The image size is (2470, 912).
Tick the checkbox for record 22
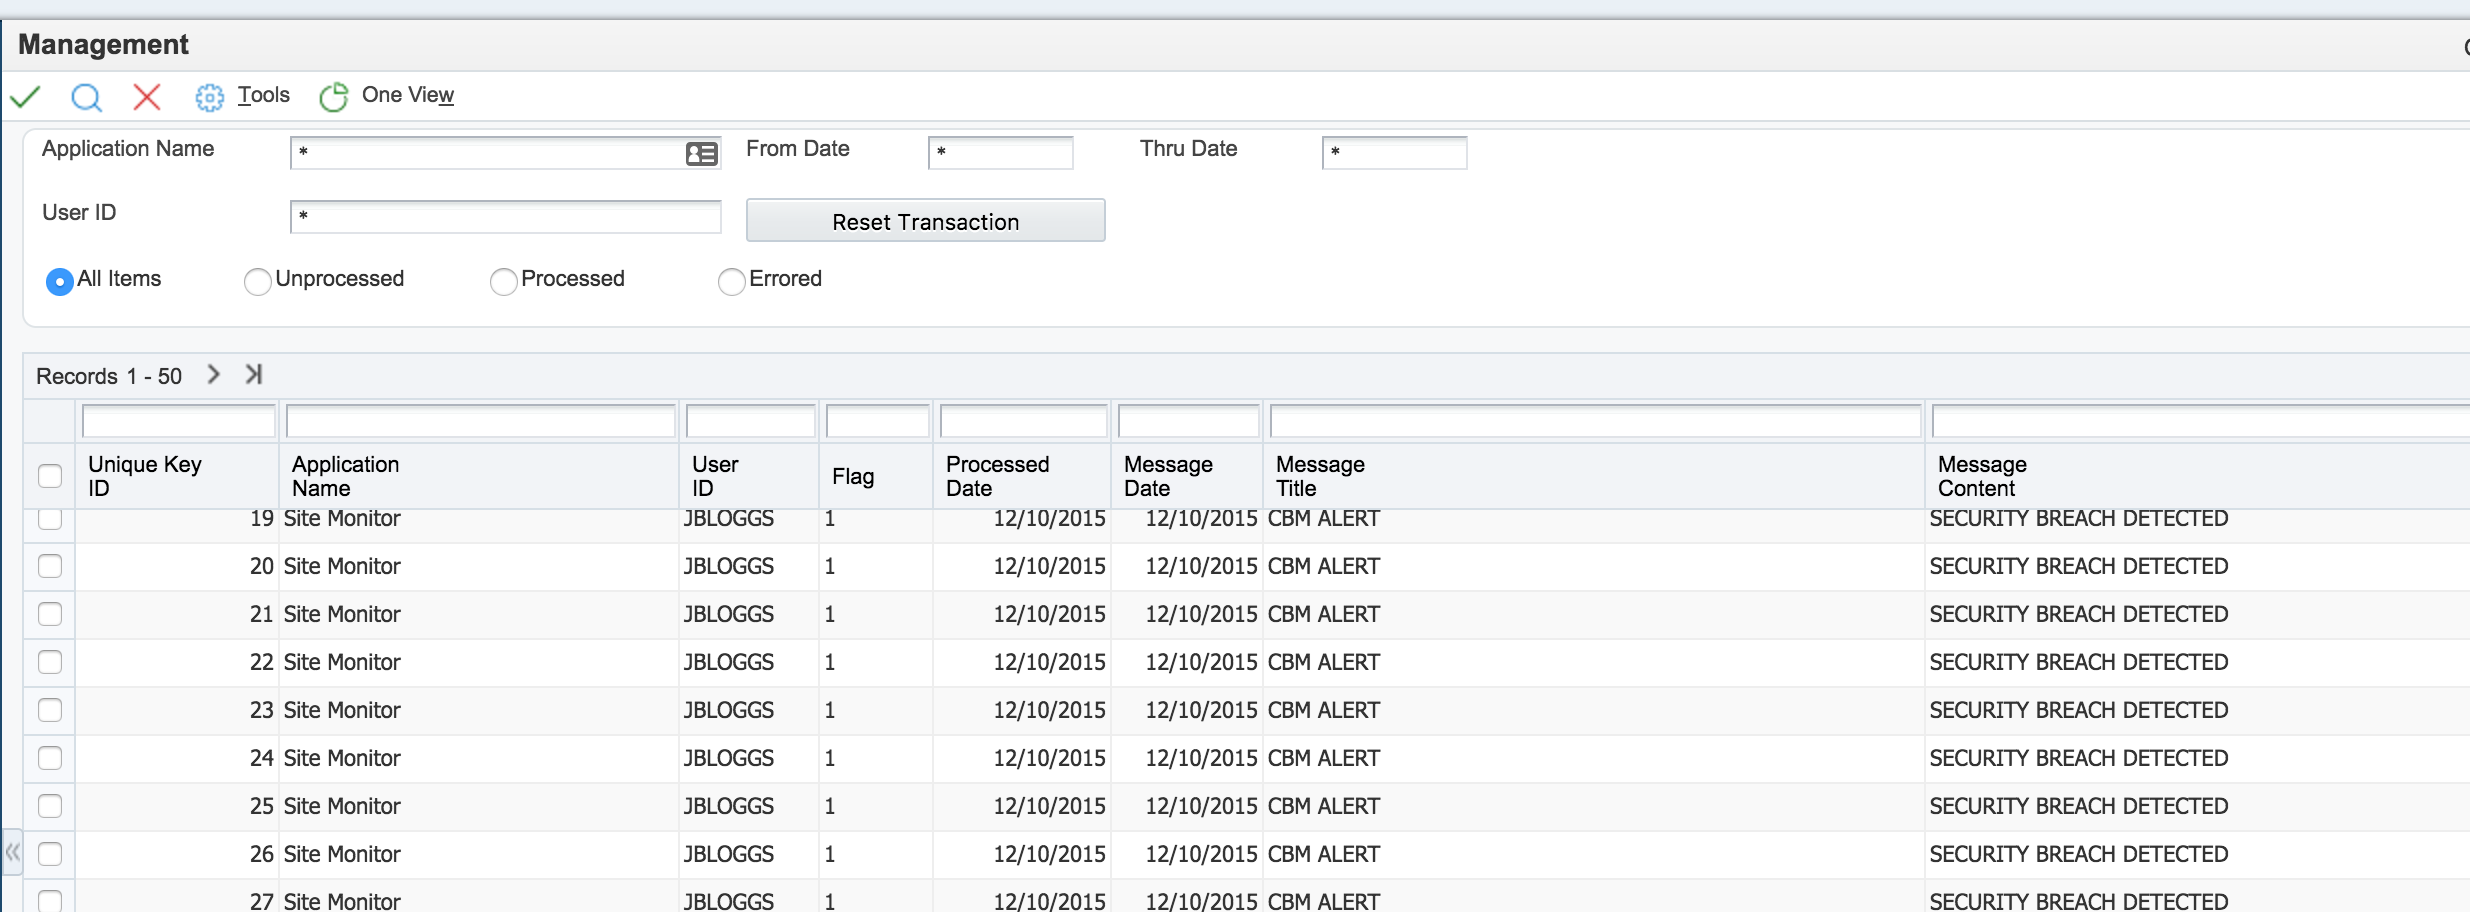point(50,662)
